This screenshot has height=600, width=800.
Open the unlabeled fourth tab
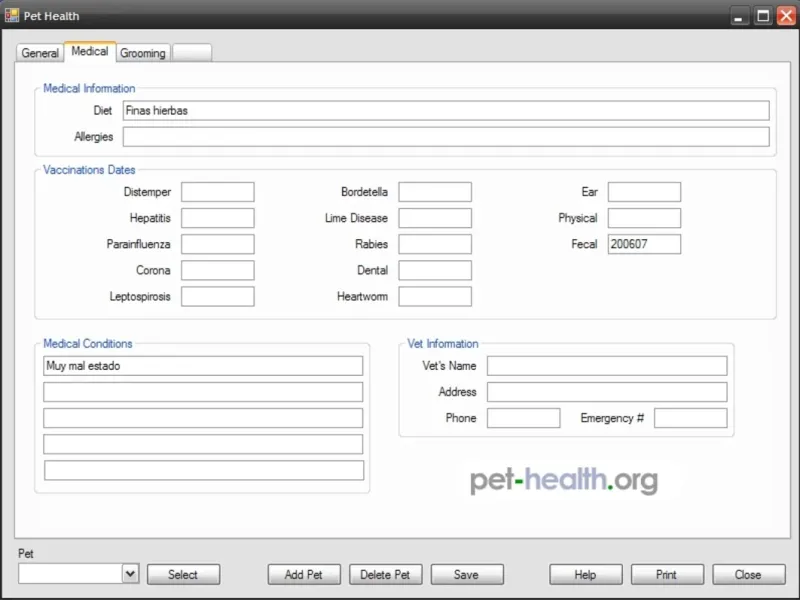pos(192,53)
